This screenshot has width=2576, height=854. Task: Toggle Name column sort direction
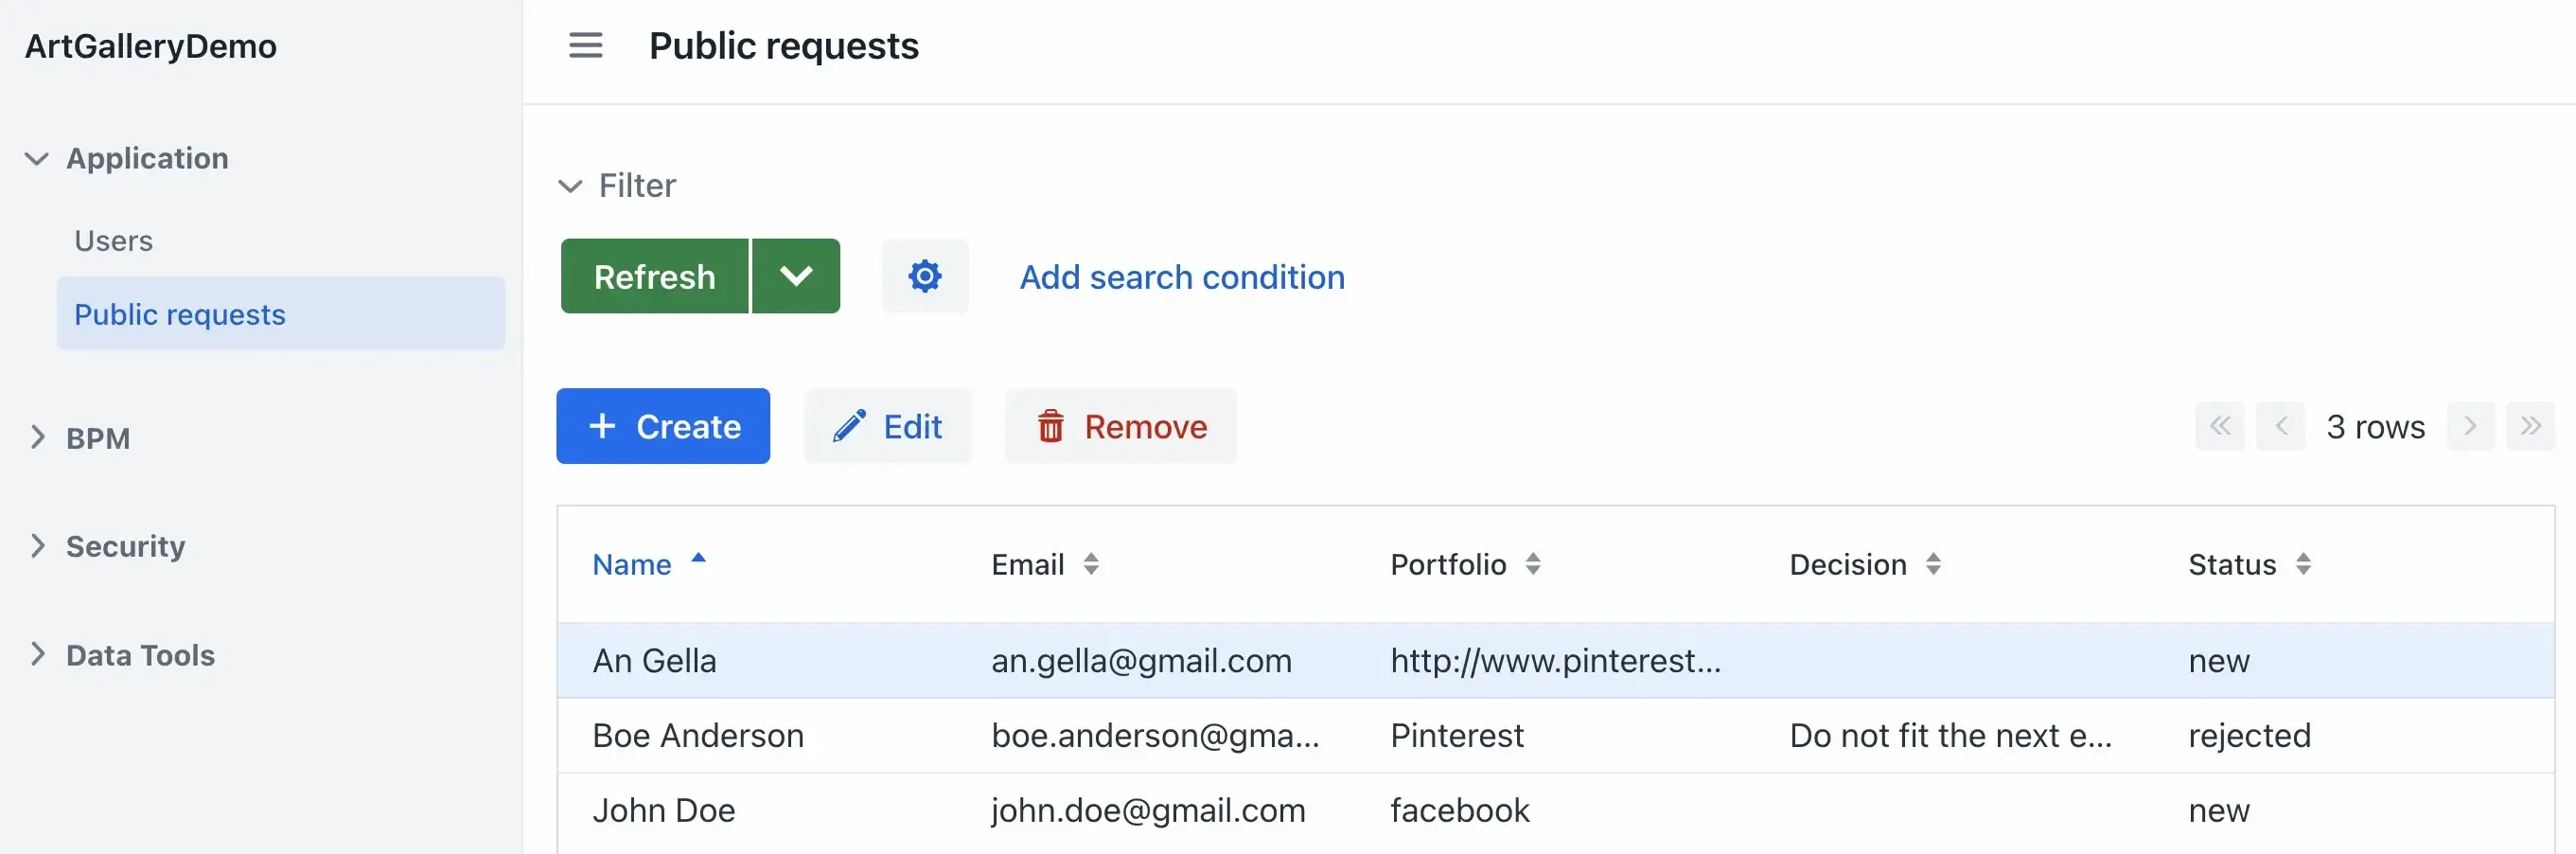click(698, 560)
